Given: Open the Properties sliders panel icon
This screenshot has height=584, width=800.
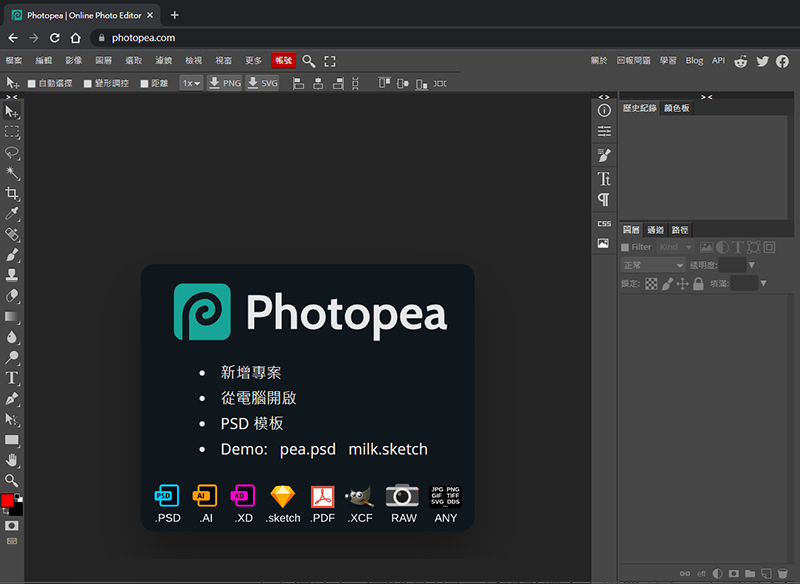Looking at the screenshot, I should click(x=604, y=131).
